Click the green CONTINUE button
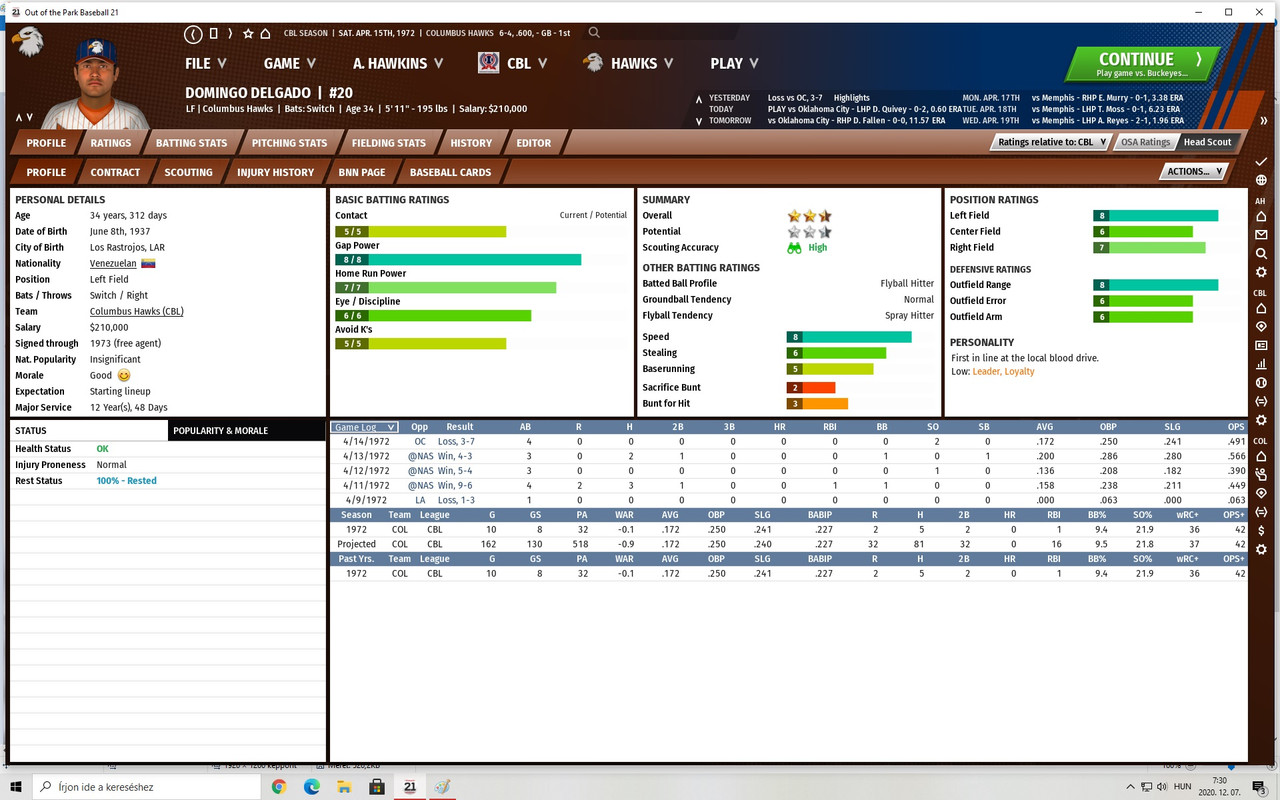Image resolution: width=1280 pixels, height=800 pixels. click(x=1142, y=64)
